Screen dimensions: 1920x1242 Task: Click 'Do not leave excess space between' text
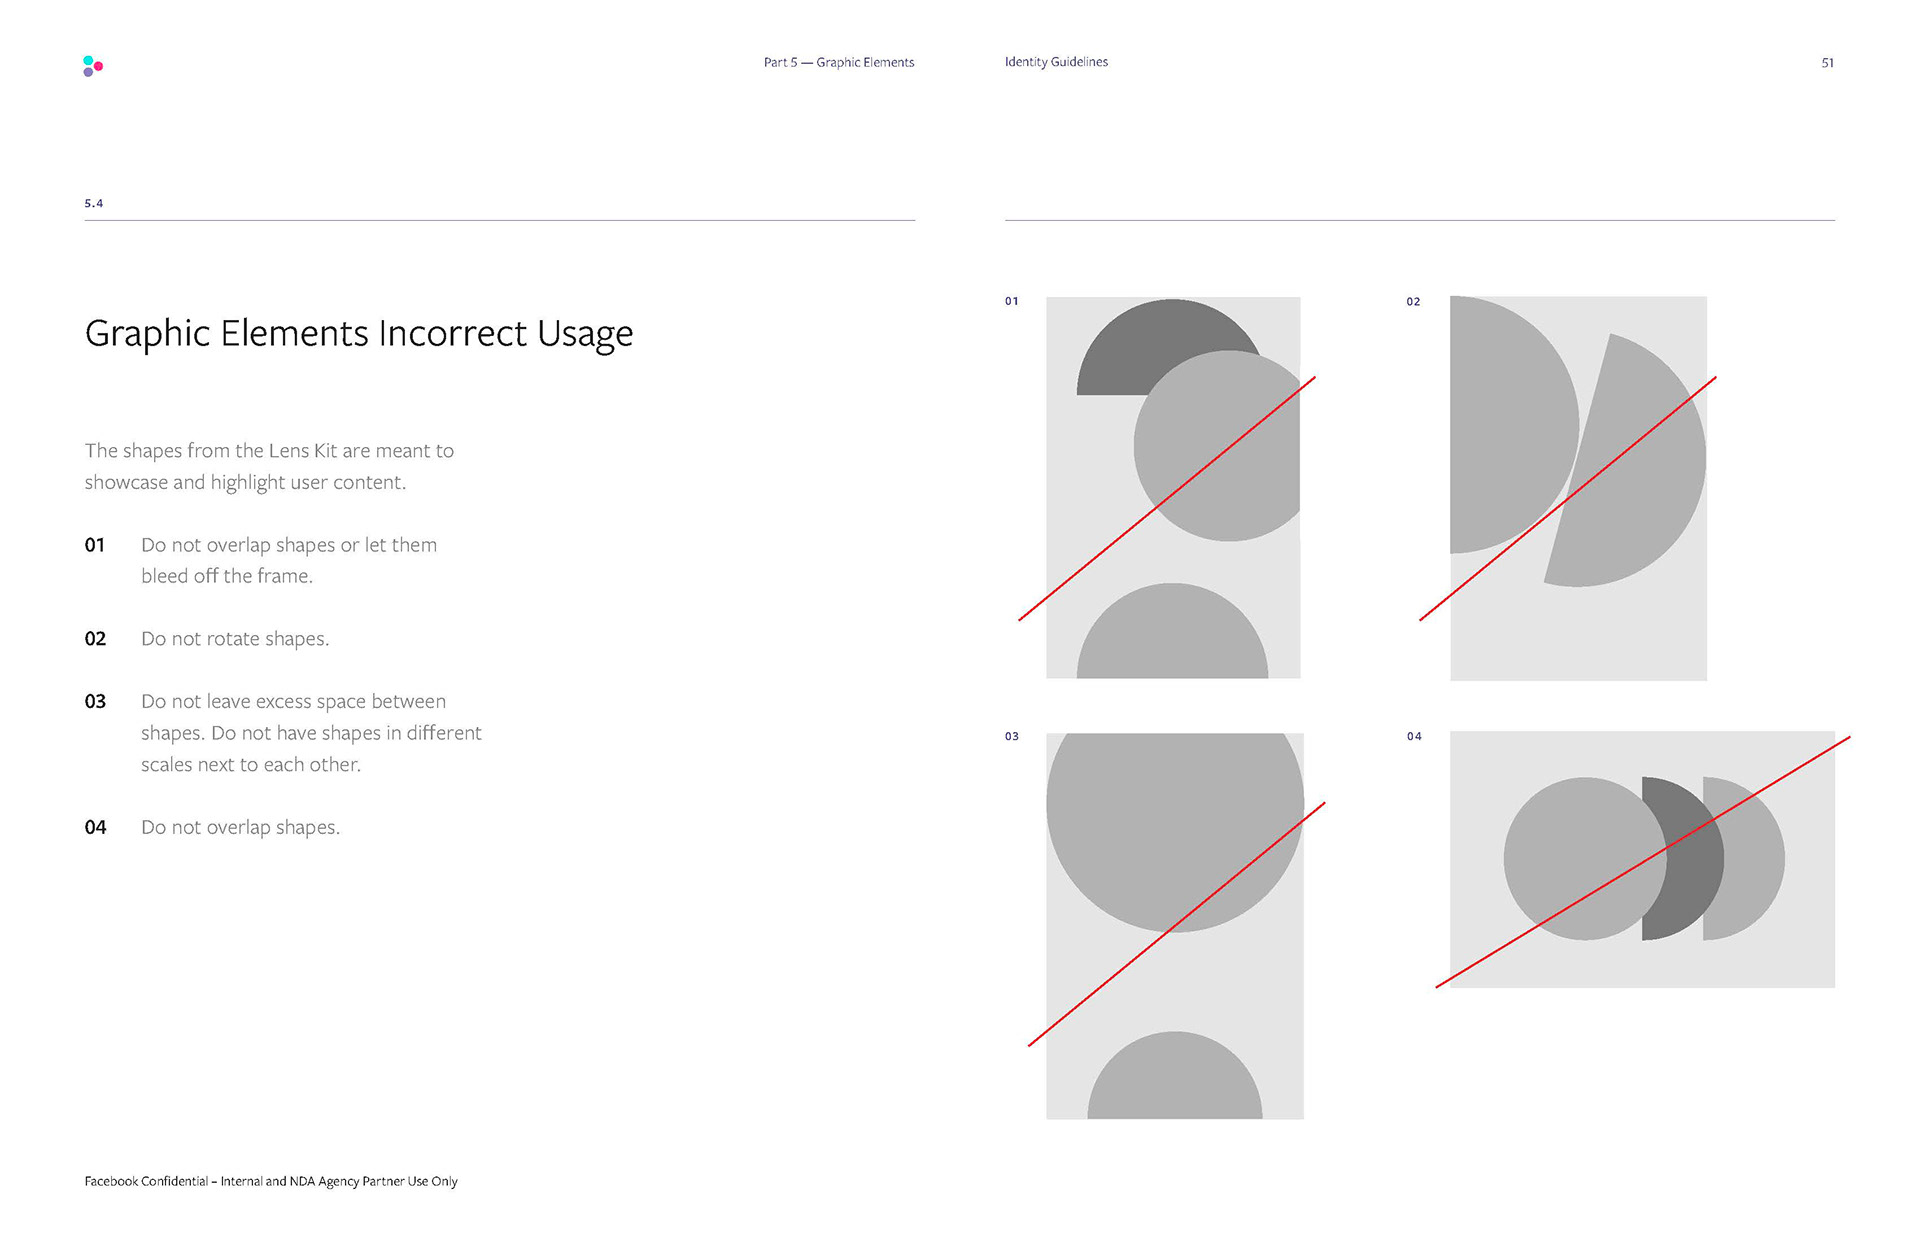click(x=293, y=702)
